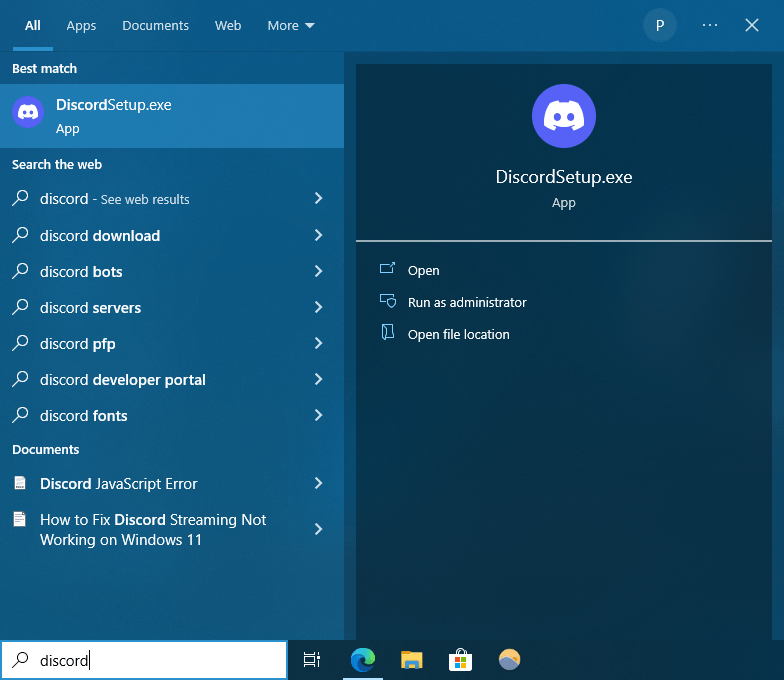Expand the More filter dropdown
This screenshot has height=680, width=784.
click(x=290, y=26)
